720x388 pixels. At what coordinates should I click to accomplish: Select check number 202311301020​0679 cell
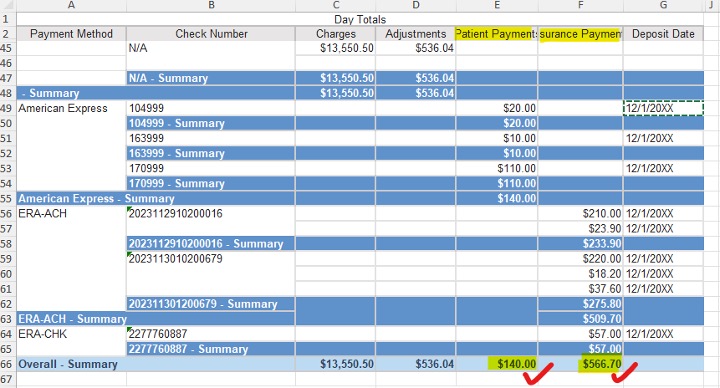(211, 259)
